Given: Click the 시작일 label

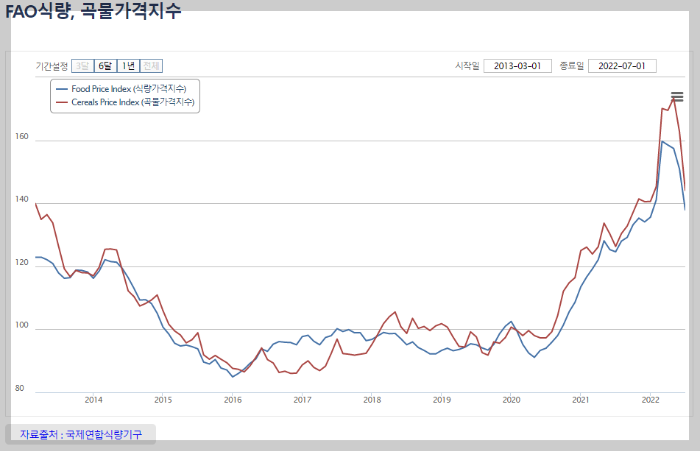Looking at the screenshot, I should 467,66.
